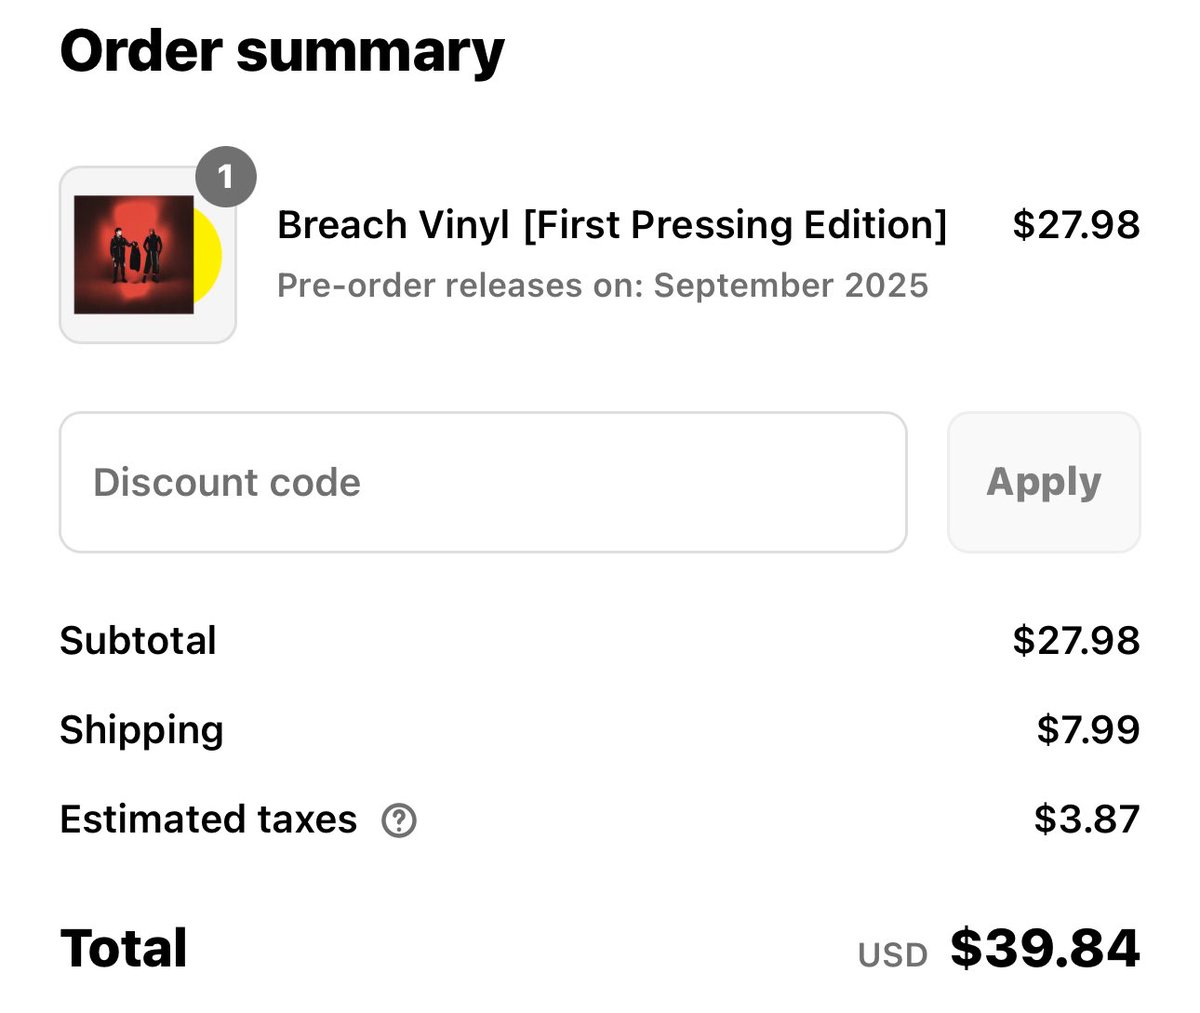Select the Total label
1200x1013 pixels.
tap(124, 948)
